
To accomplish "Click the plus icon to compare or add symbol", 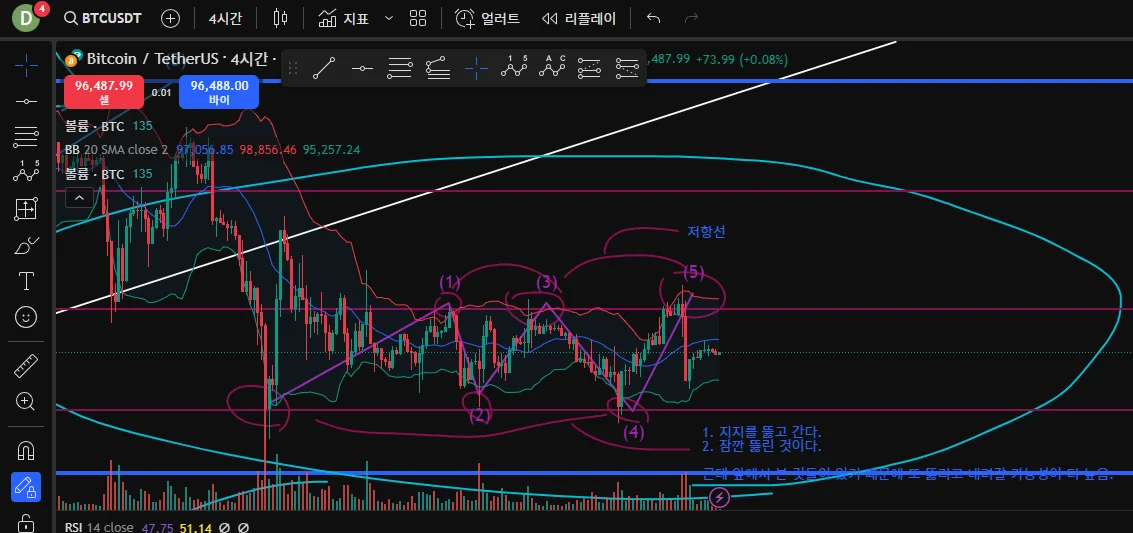I will click(x=171, y=19).
